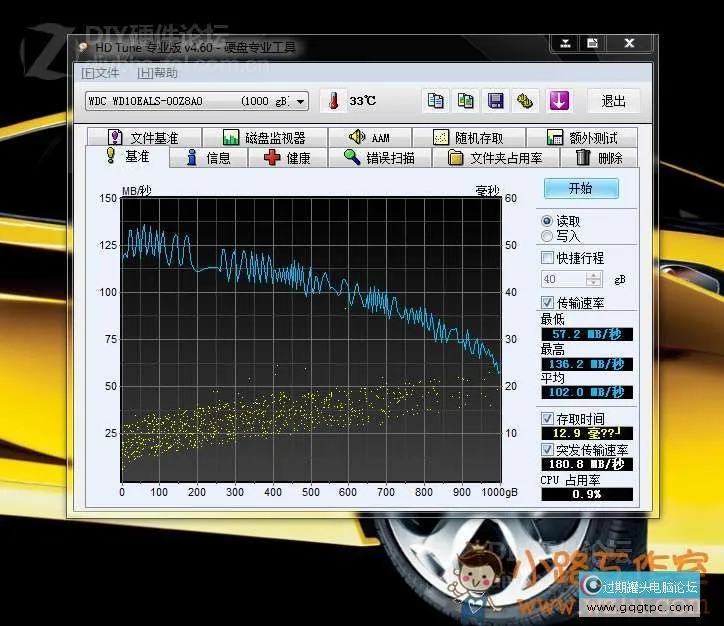Enable the 快捷行程 checkbox
Screen dimensions: 724x626
pyautogui.click(x=547, y=258)
